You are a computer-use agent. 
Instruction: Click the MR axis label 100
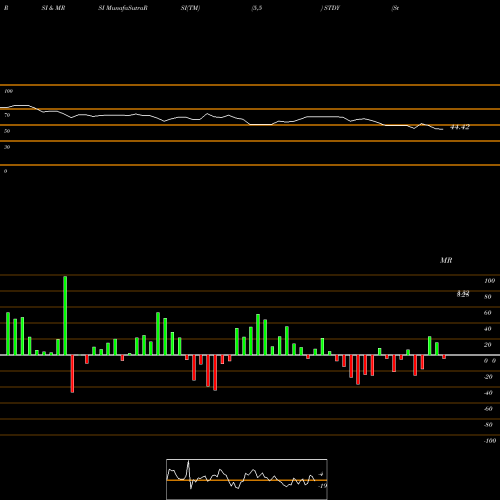tap(489, 281)
